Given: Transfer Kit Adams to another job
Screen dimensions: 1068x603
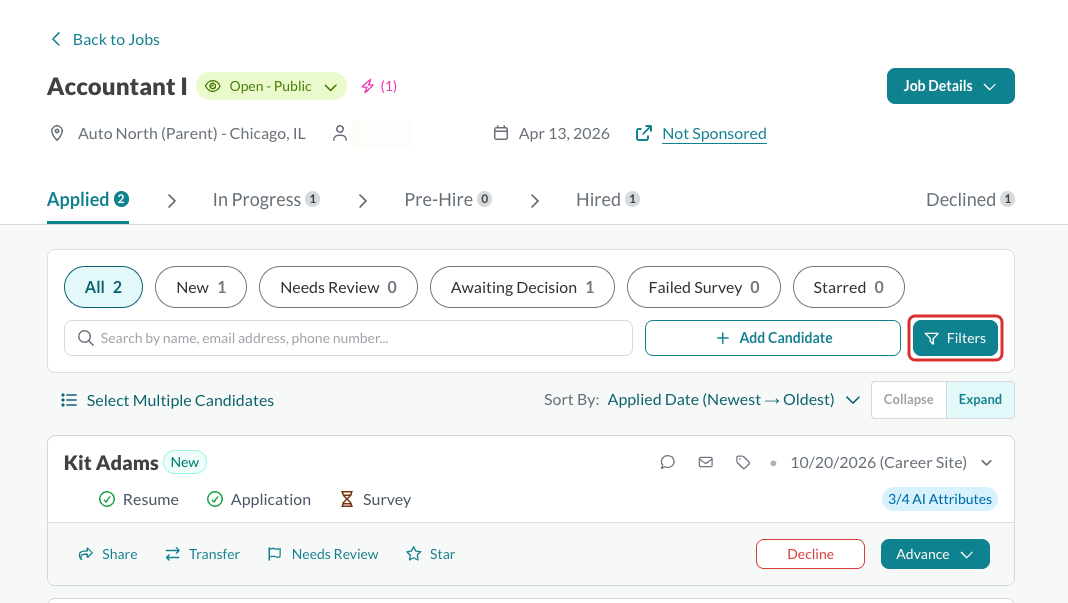Looking at the screenshot, I should pyautogui.click(x=202, y=554).
